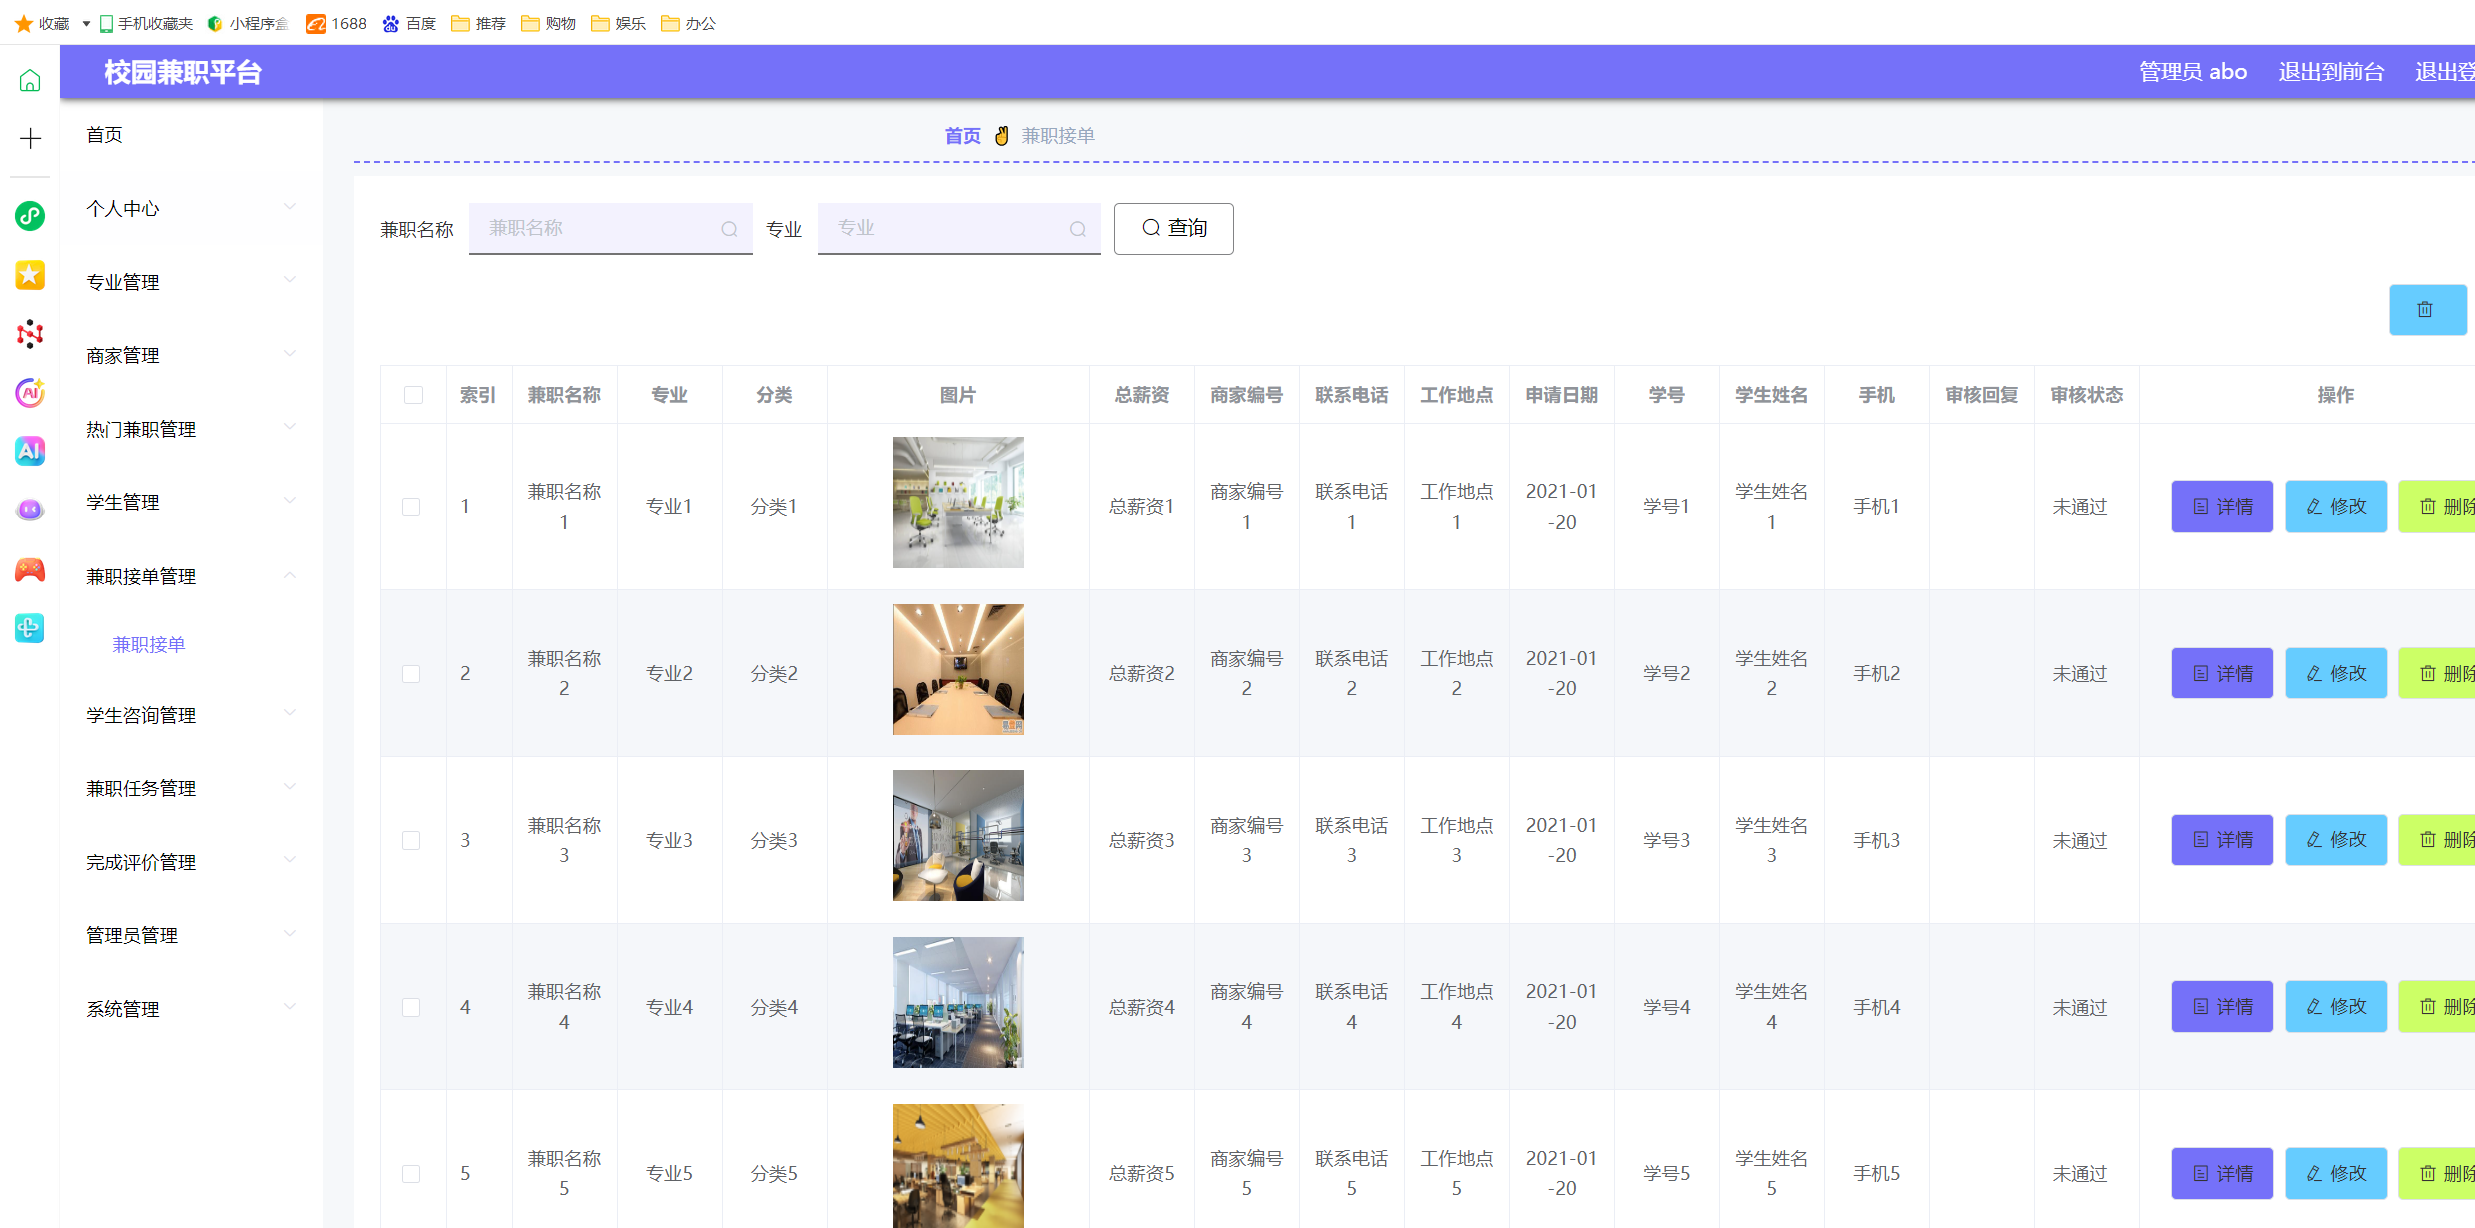Open the 兼职接单 menu item
This screenshot has width=2475, height=1228.
click(148, 644)
